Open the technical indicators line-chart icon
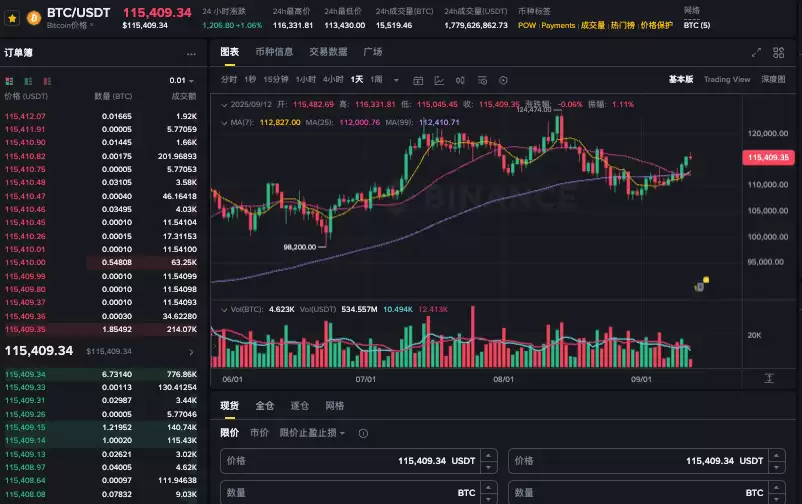Viewport: 802px width, 504px height. coord(439,80)
